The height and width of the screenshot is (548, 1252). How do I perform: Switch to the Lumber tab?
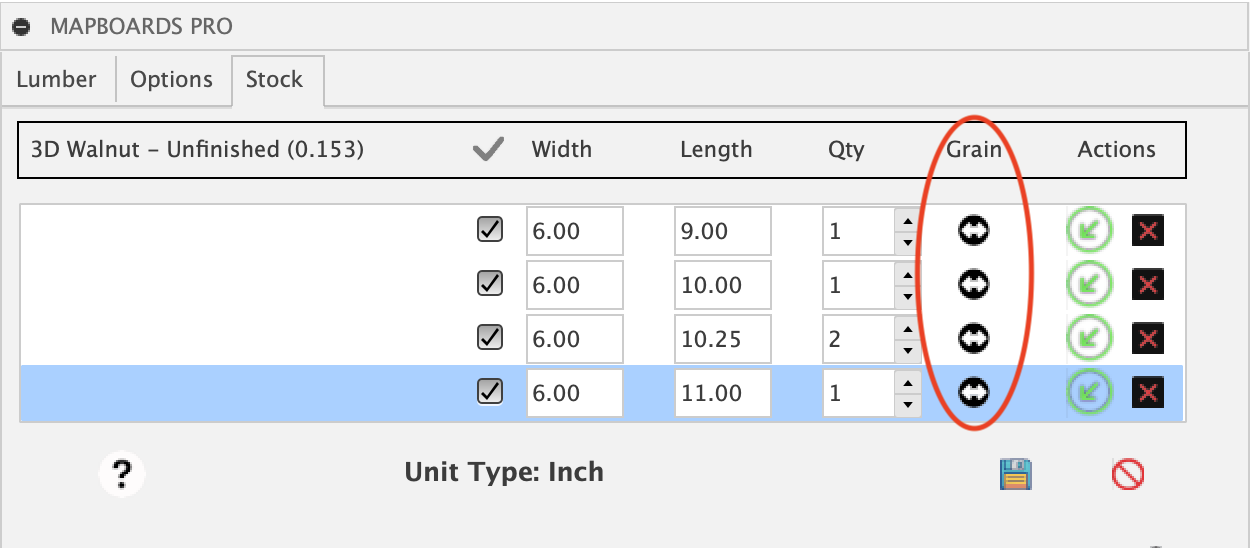click(x=57, y=80)
